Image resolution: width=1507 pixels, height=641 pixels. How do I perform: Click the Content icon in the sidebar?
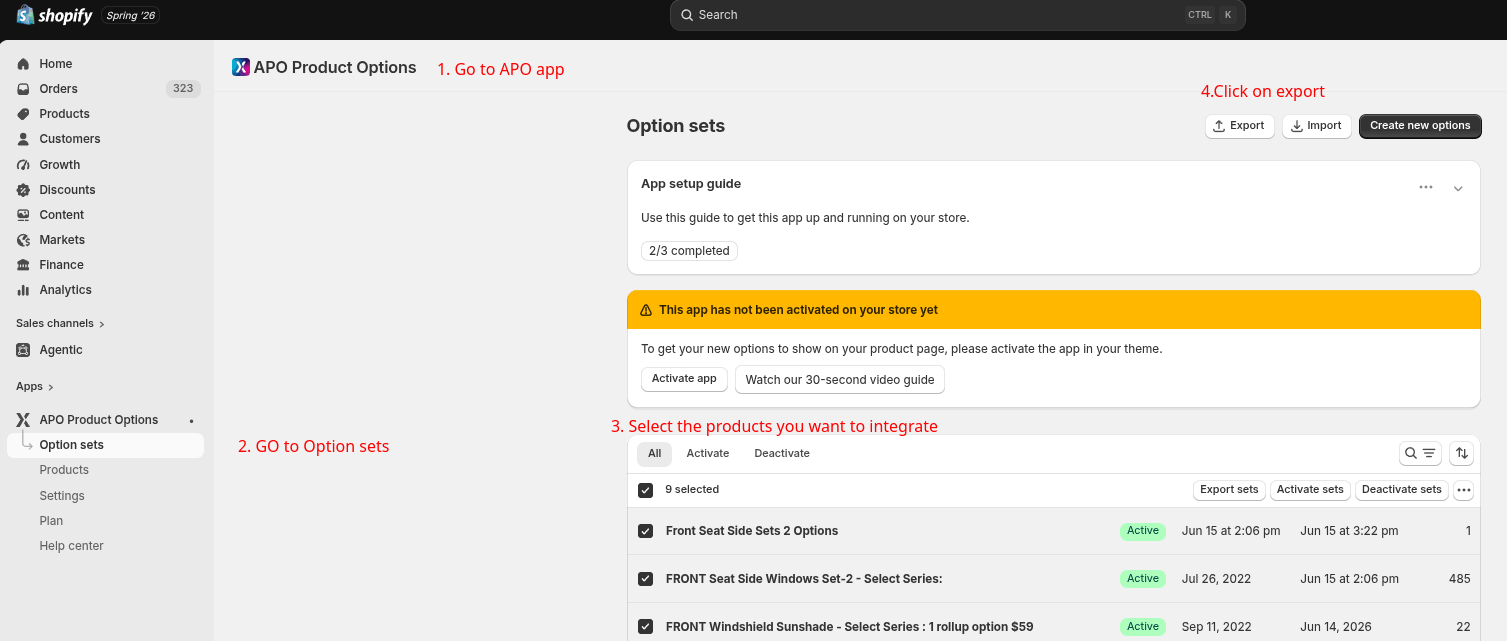pos(23,215)
